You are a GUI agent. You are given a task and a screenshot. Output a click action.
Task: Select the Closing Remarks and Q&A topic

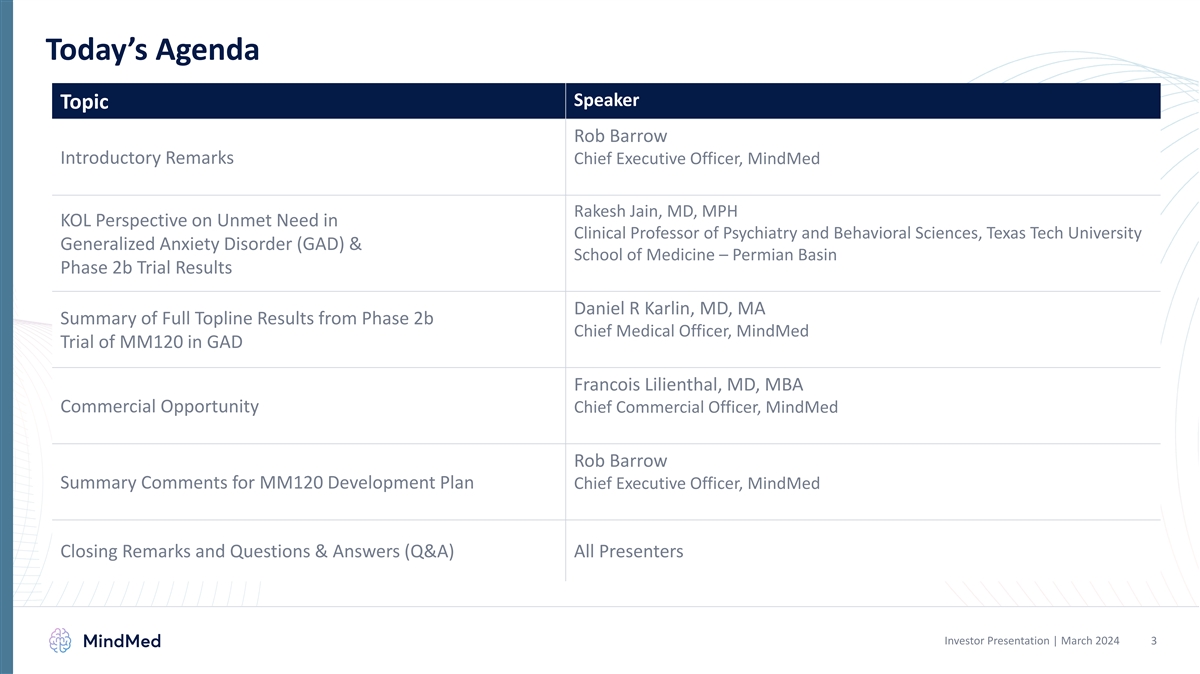pyautogui.click(x=257, y=551)
